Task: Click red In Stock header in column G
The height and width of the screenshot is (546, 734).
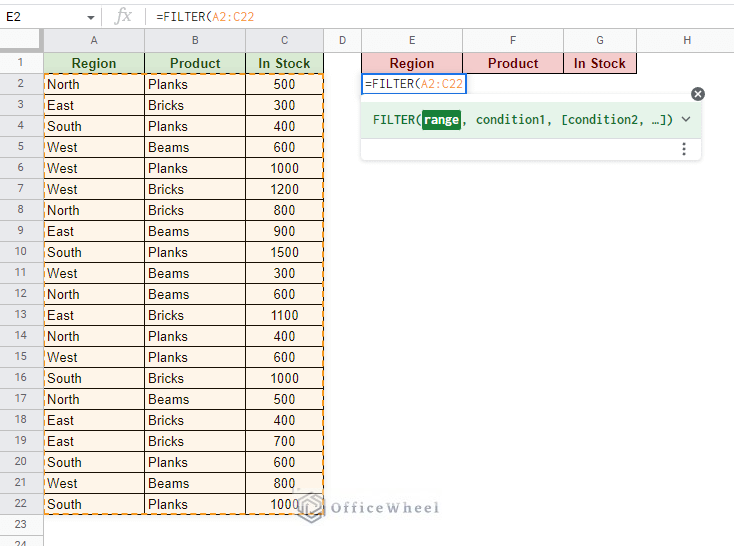Action: [600, 63]
